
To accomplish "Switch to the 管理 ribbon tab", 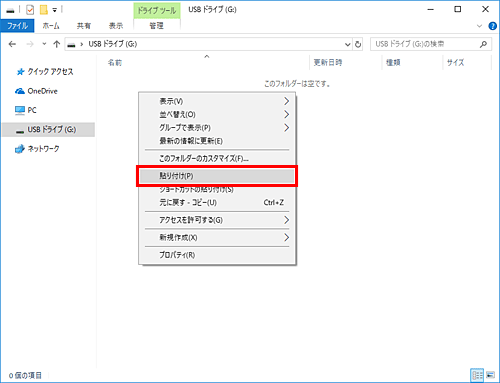I will (x=157, y=26).
